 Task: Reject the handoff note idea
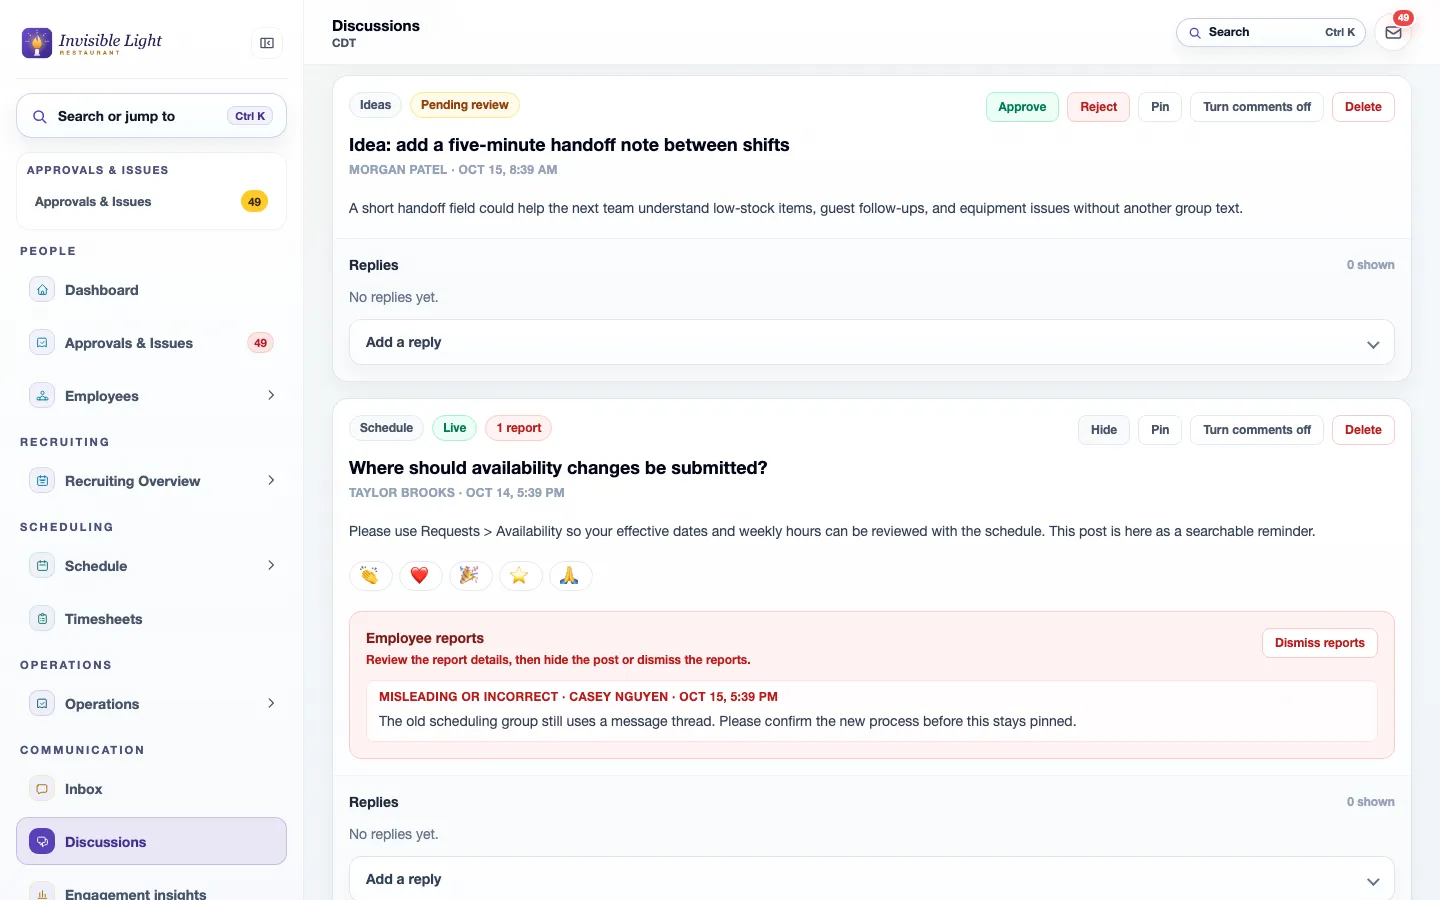pyautogui.click(x=1098, y=107)
